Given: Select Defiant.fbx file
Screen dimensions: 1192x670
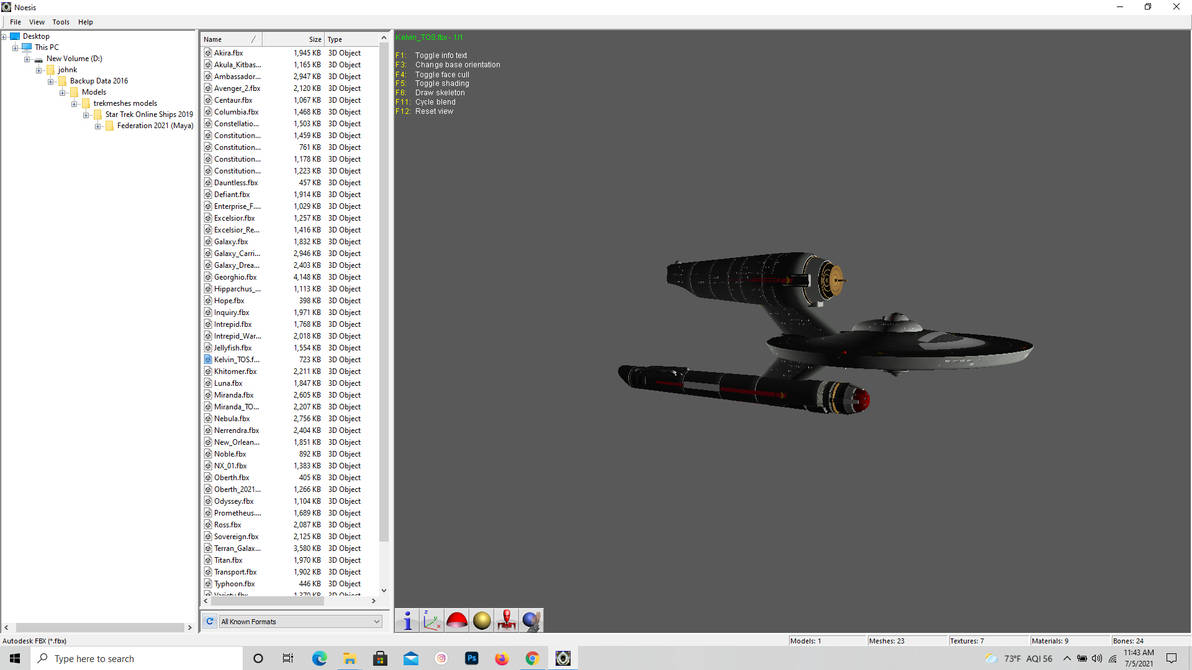Looking at the screenshot, I should point(231,195).
